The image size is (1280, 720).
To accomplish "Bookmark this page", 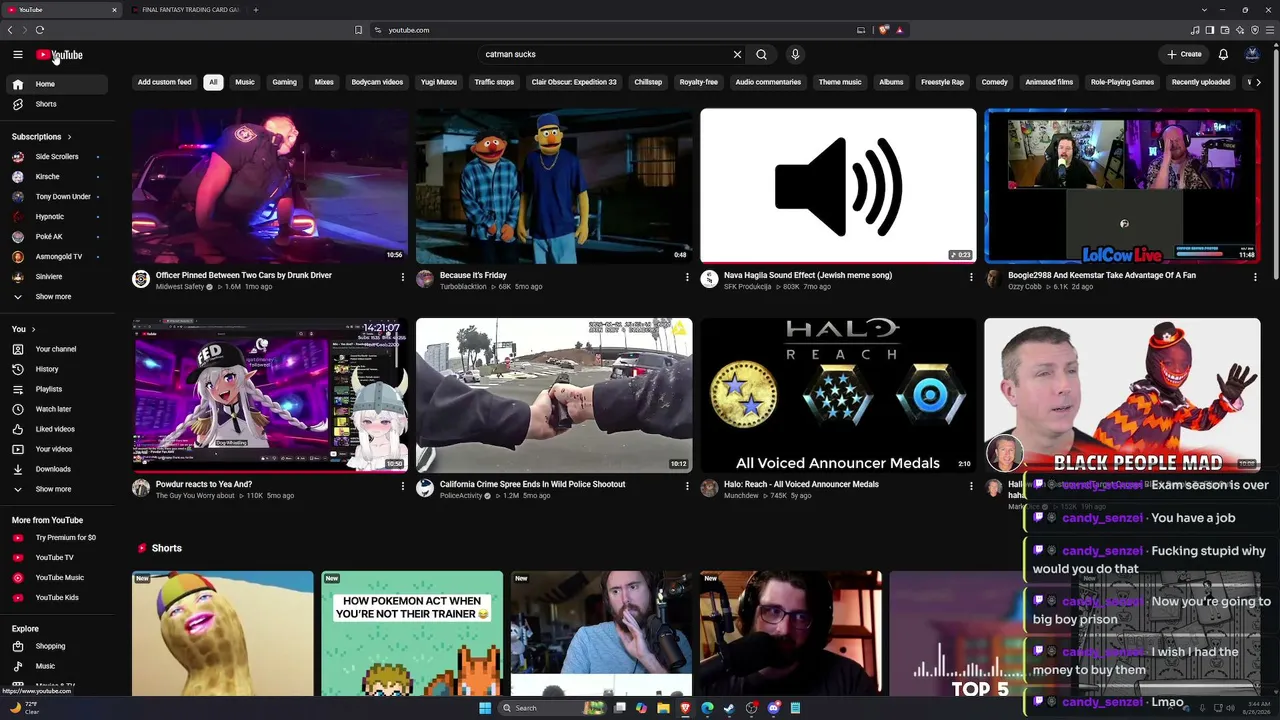I will coord(358,30).
